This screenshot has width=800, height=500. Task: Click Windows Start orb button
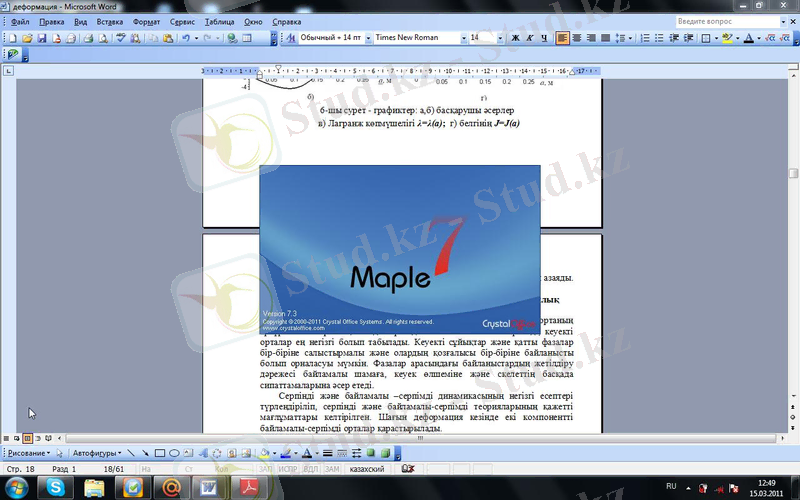[x=17, y=488]
